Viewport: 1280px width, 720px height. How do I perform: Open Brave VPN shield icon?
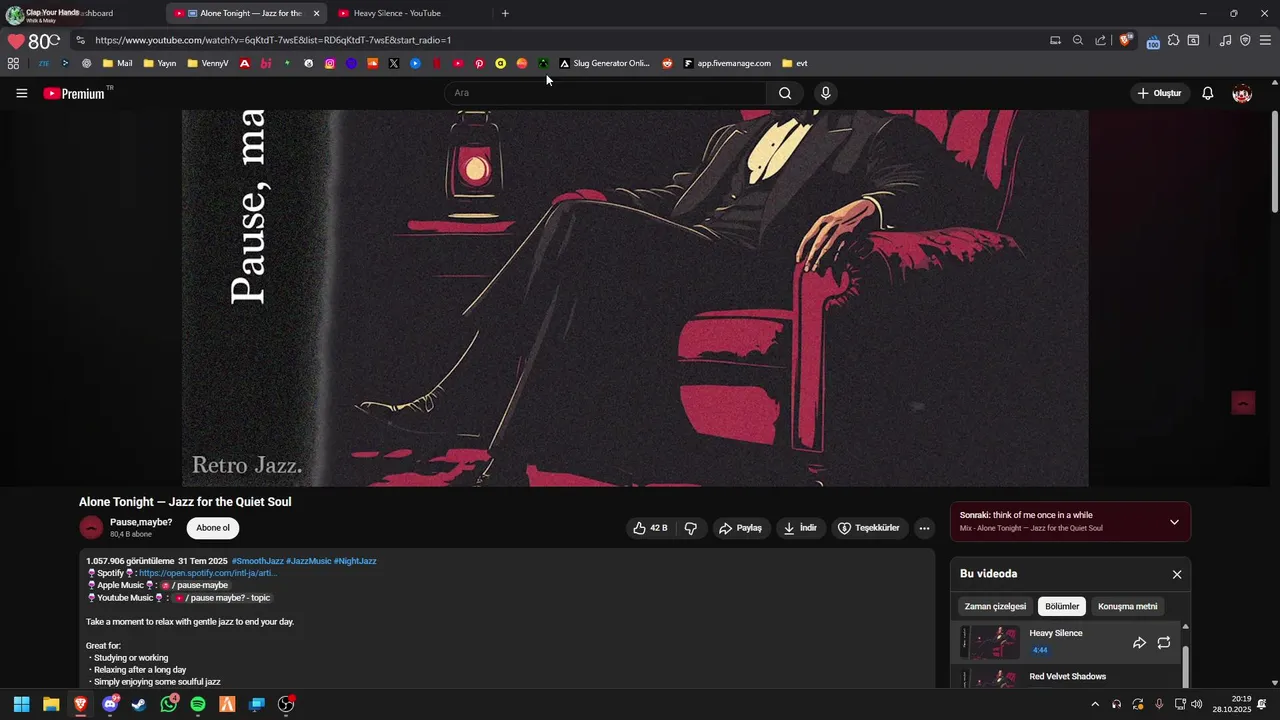pos(1245,40)
